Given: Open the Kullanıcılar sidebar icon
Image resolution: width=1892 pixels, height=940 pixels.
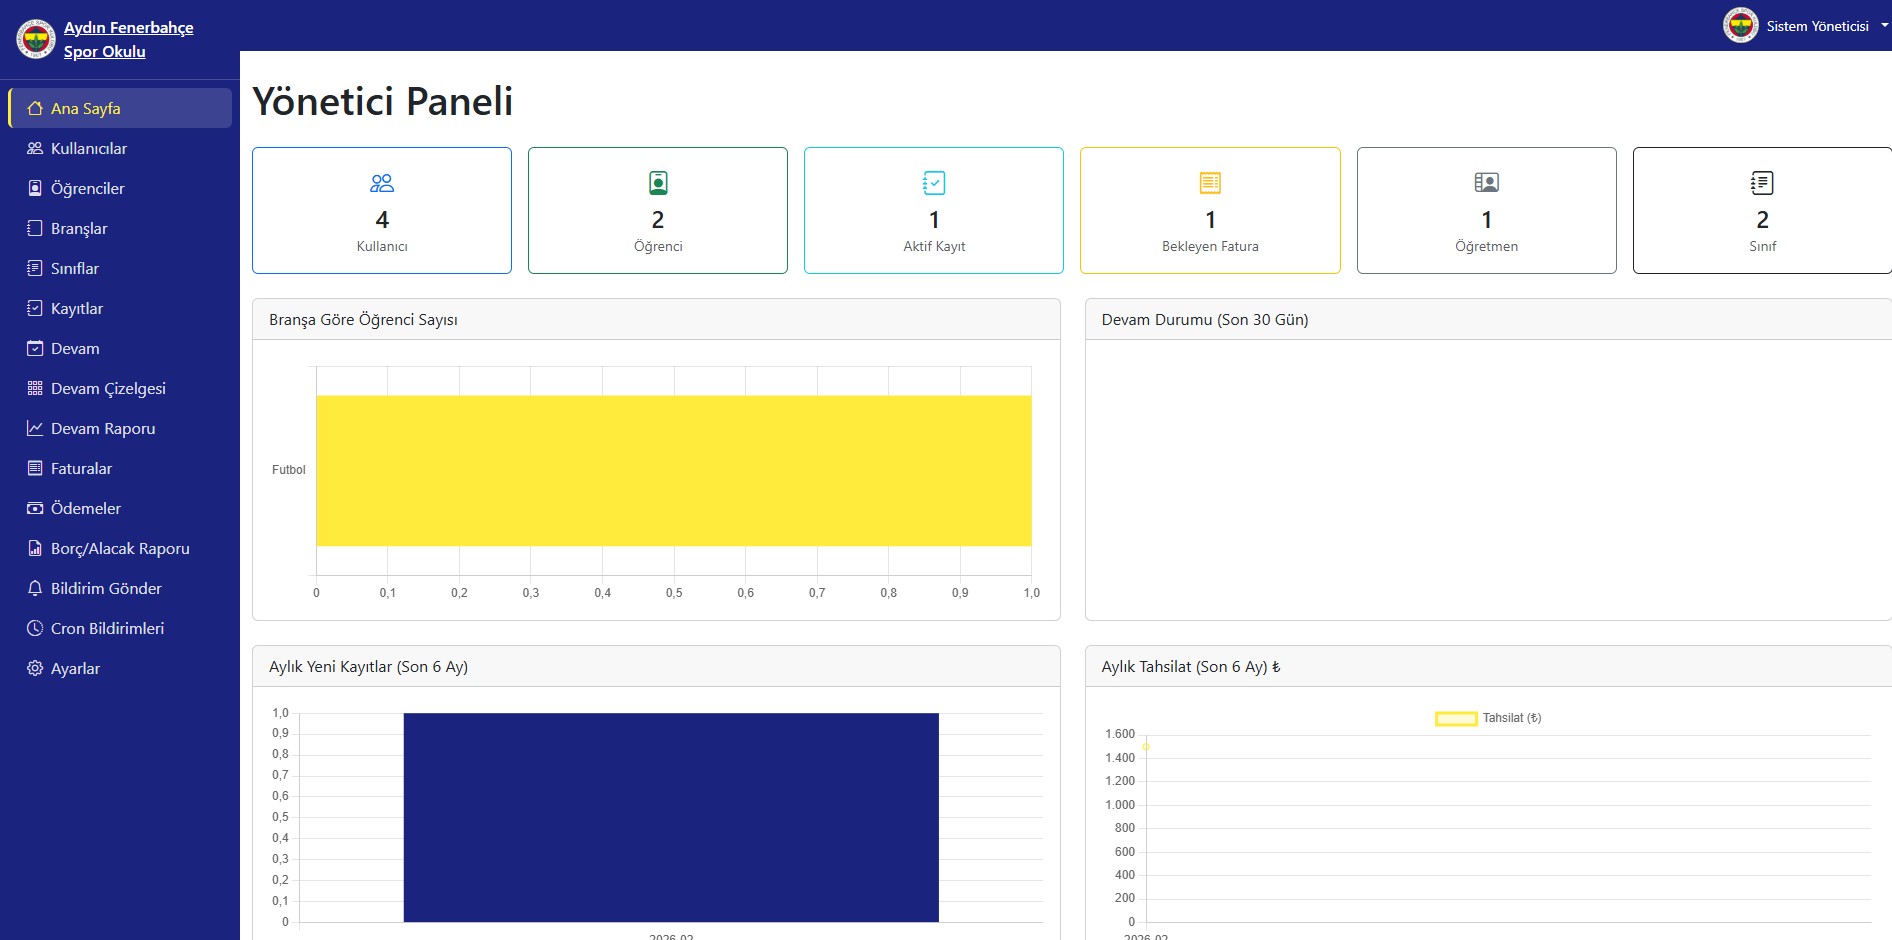Looking at the screenshot, I should tap(35, 148).
